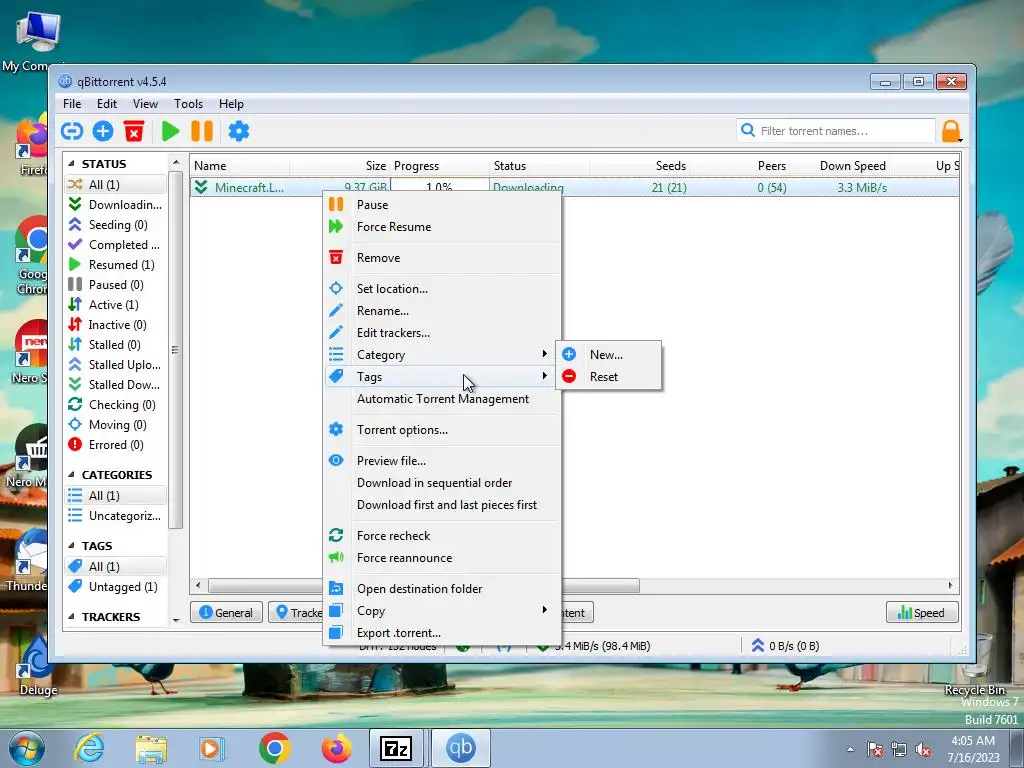Click New... in Tags submenu

coord(608,355)
